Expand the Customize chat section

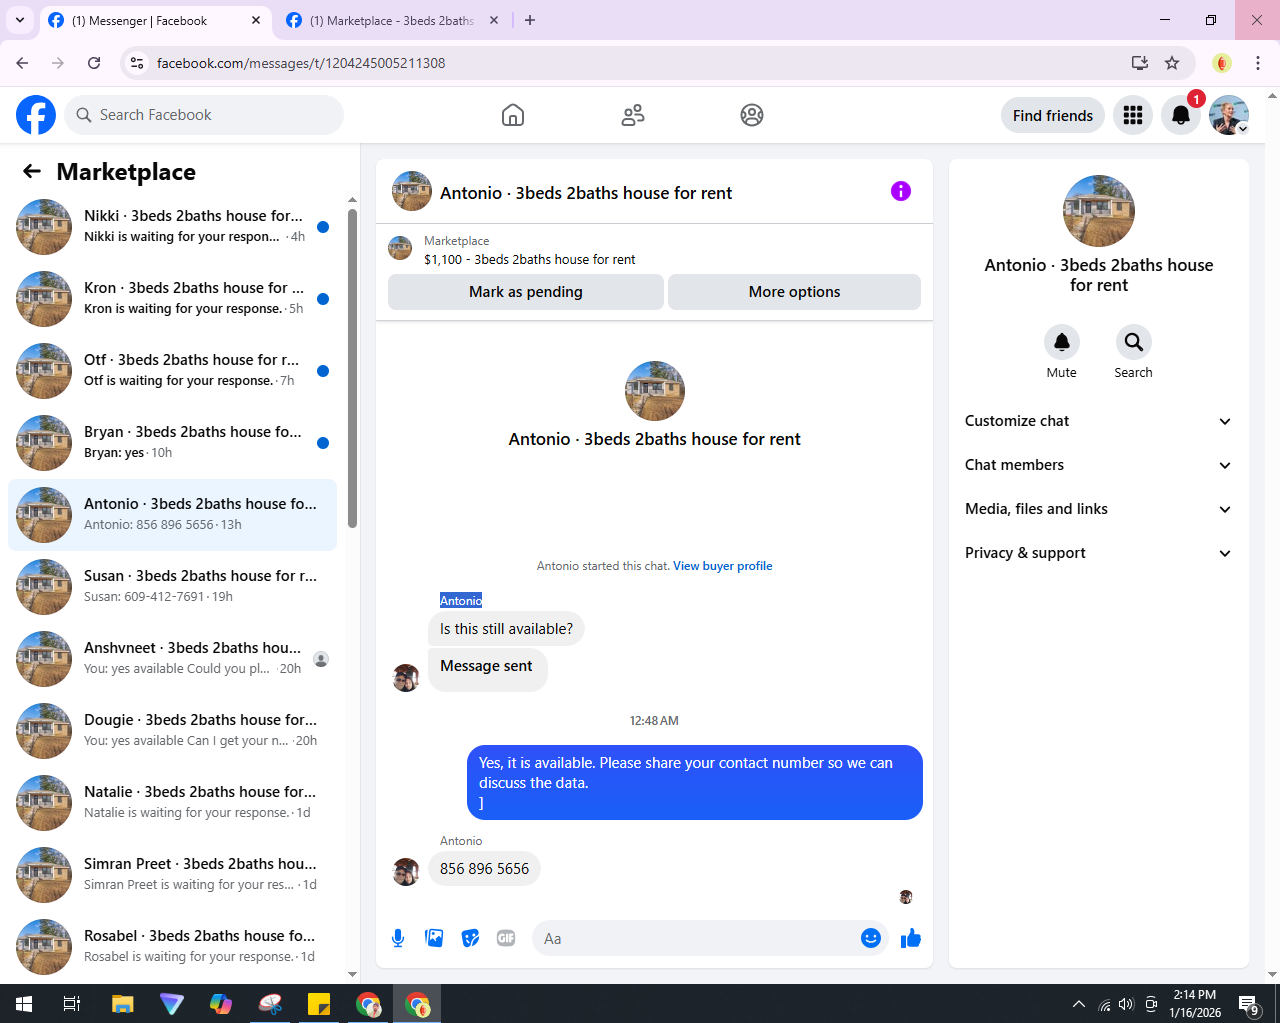coord(1099,421)
